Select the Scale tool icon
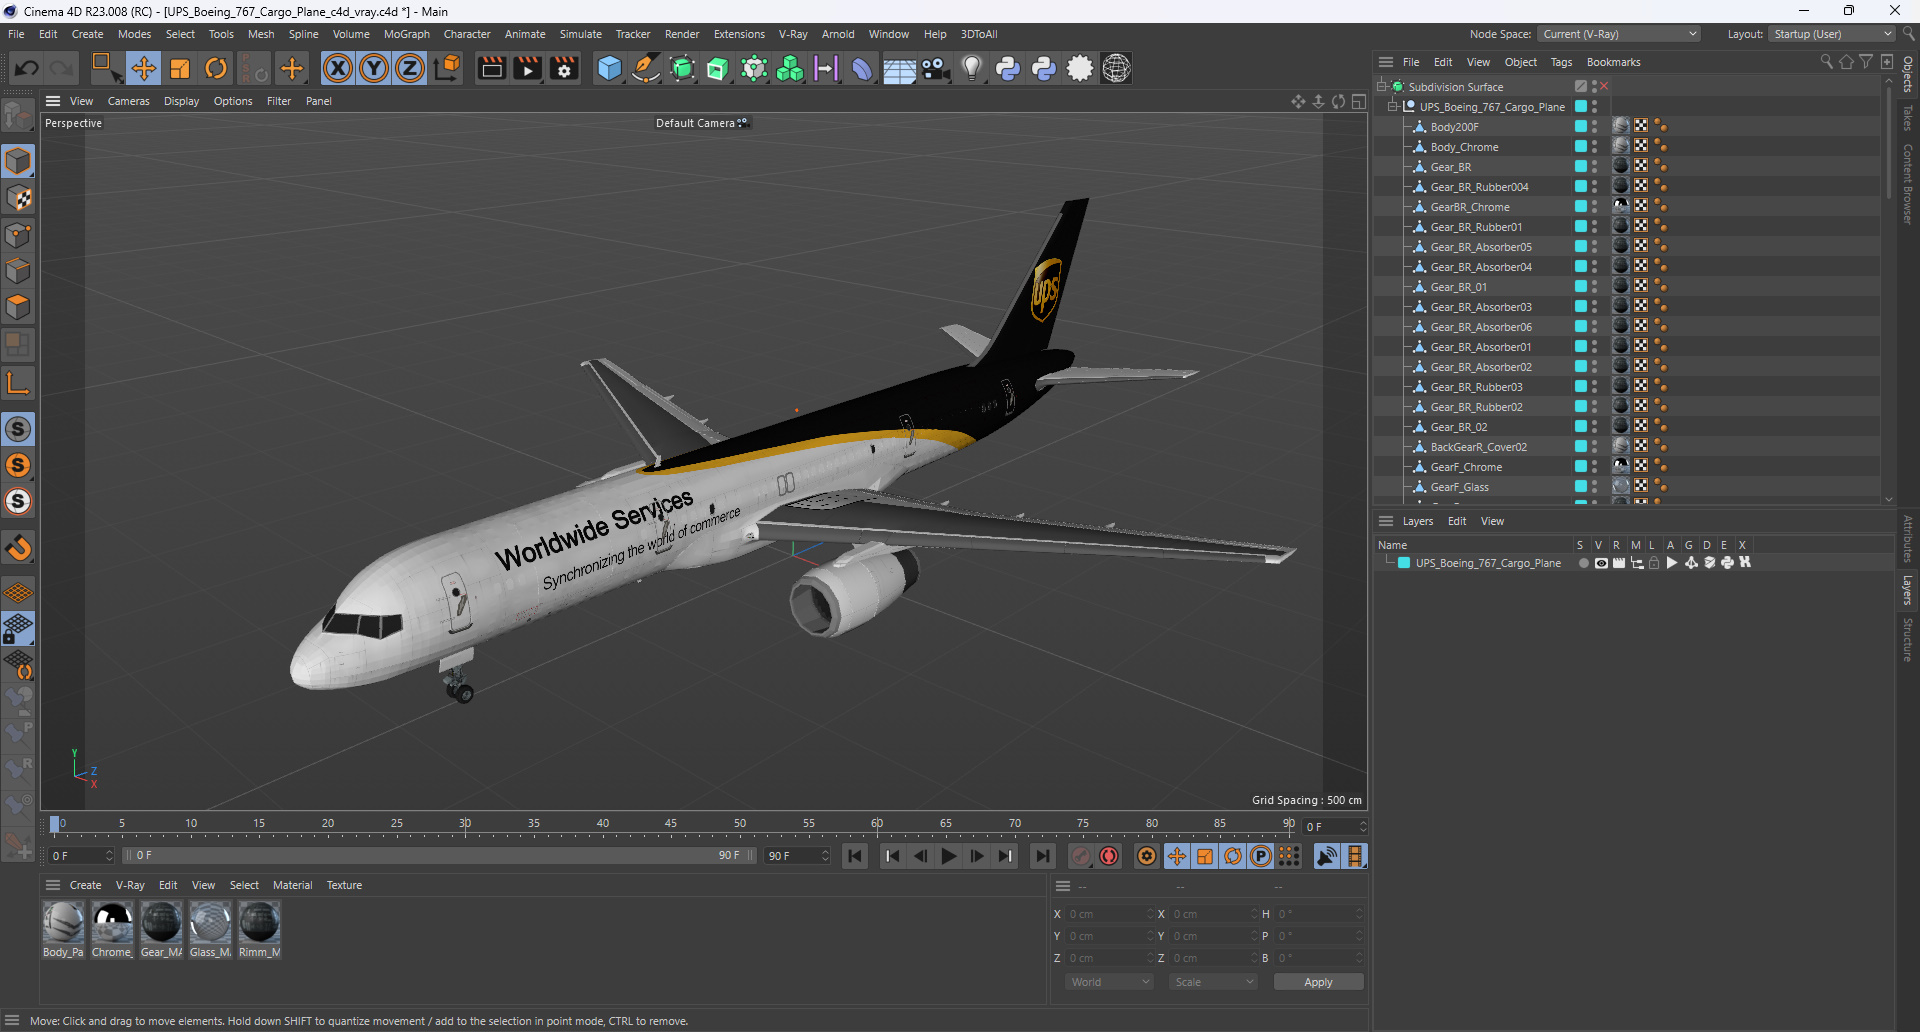 click(180, 68)
